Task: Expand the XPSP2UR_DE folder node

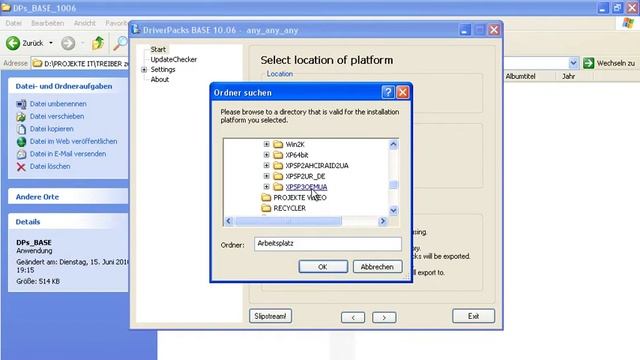Action: (x=267, y=176)
